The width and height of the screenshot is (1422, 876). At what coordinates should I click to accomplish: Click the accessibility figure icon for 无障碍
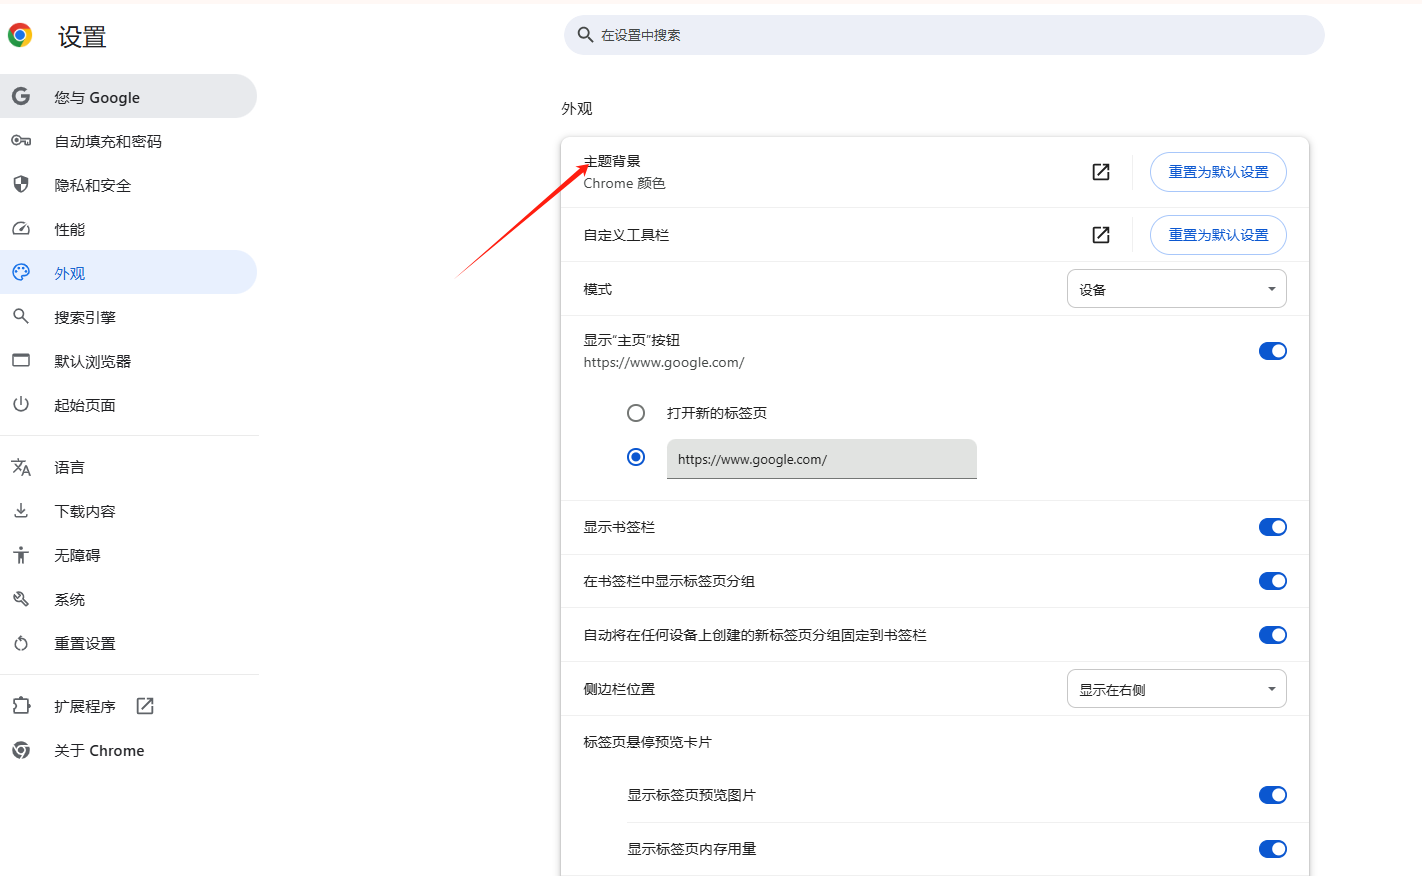(x=21, y=555)
